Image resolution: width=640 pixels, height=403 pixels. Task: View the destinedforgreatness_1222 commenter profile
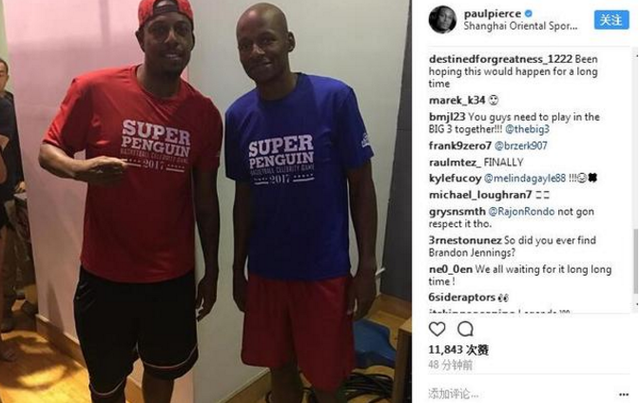click(x=500, y=59)
